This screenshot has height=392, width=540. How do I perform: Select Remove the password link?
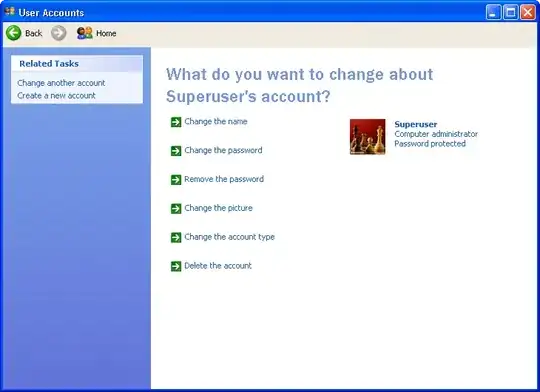(224, 179)
